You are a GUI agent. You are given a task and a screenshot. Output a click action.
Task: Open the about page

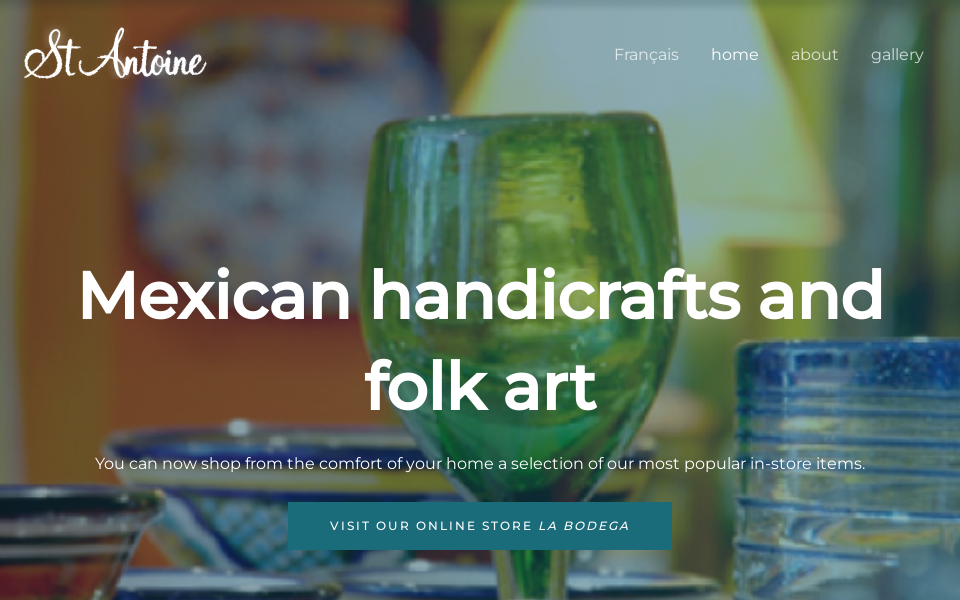(x=814, y=54)
